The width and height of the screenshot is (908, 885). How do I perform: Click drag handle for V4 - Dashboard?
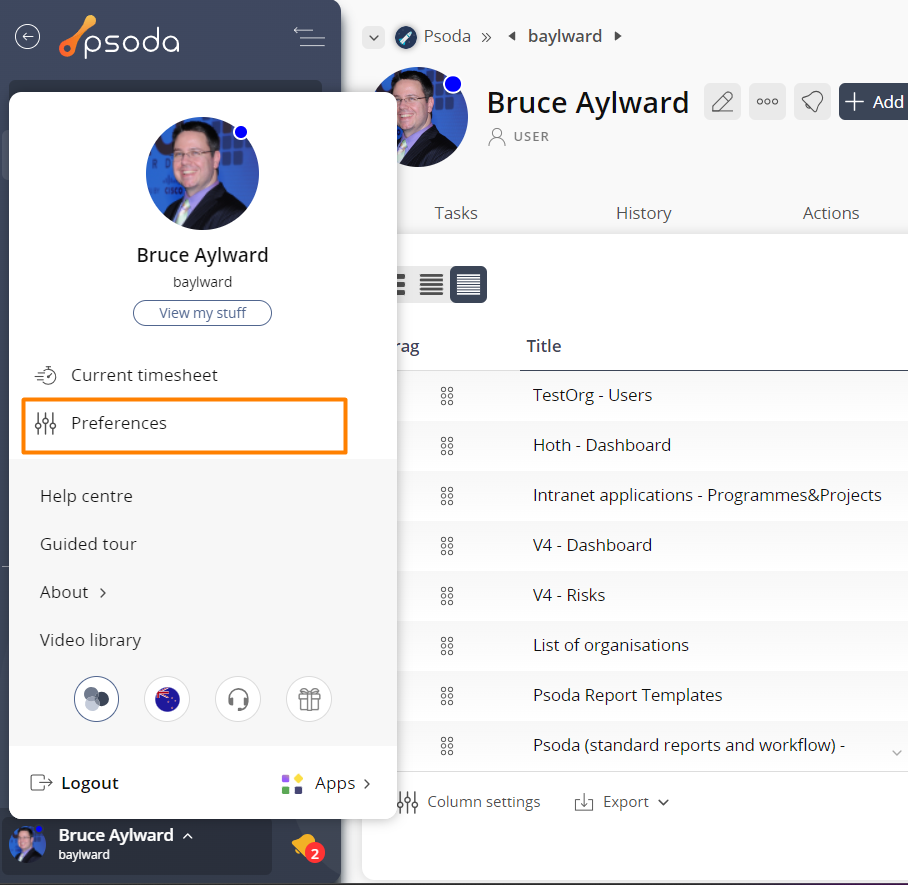click(446, 546)
